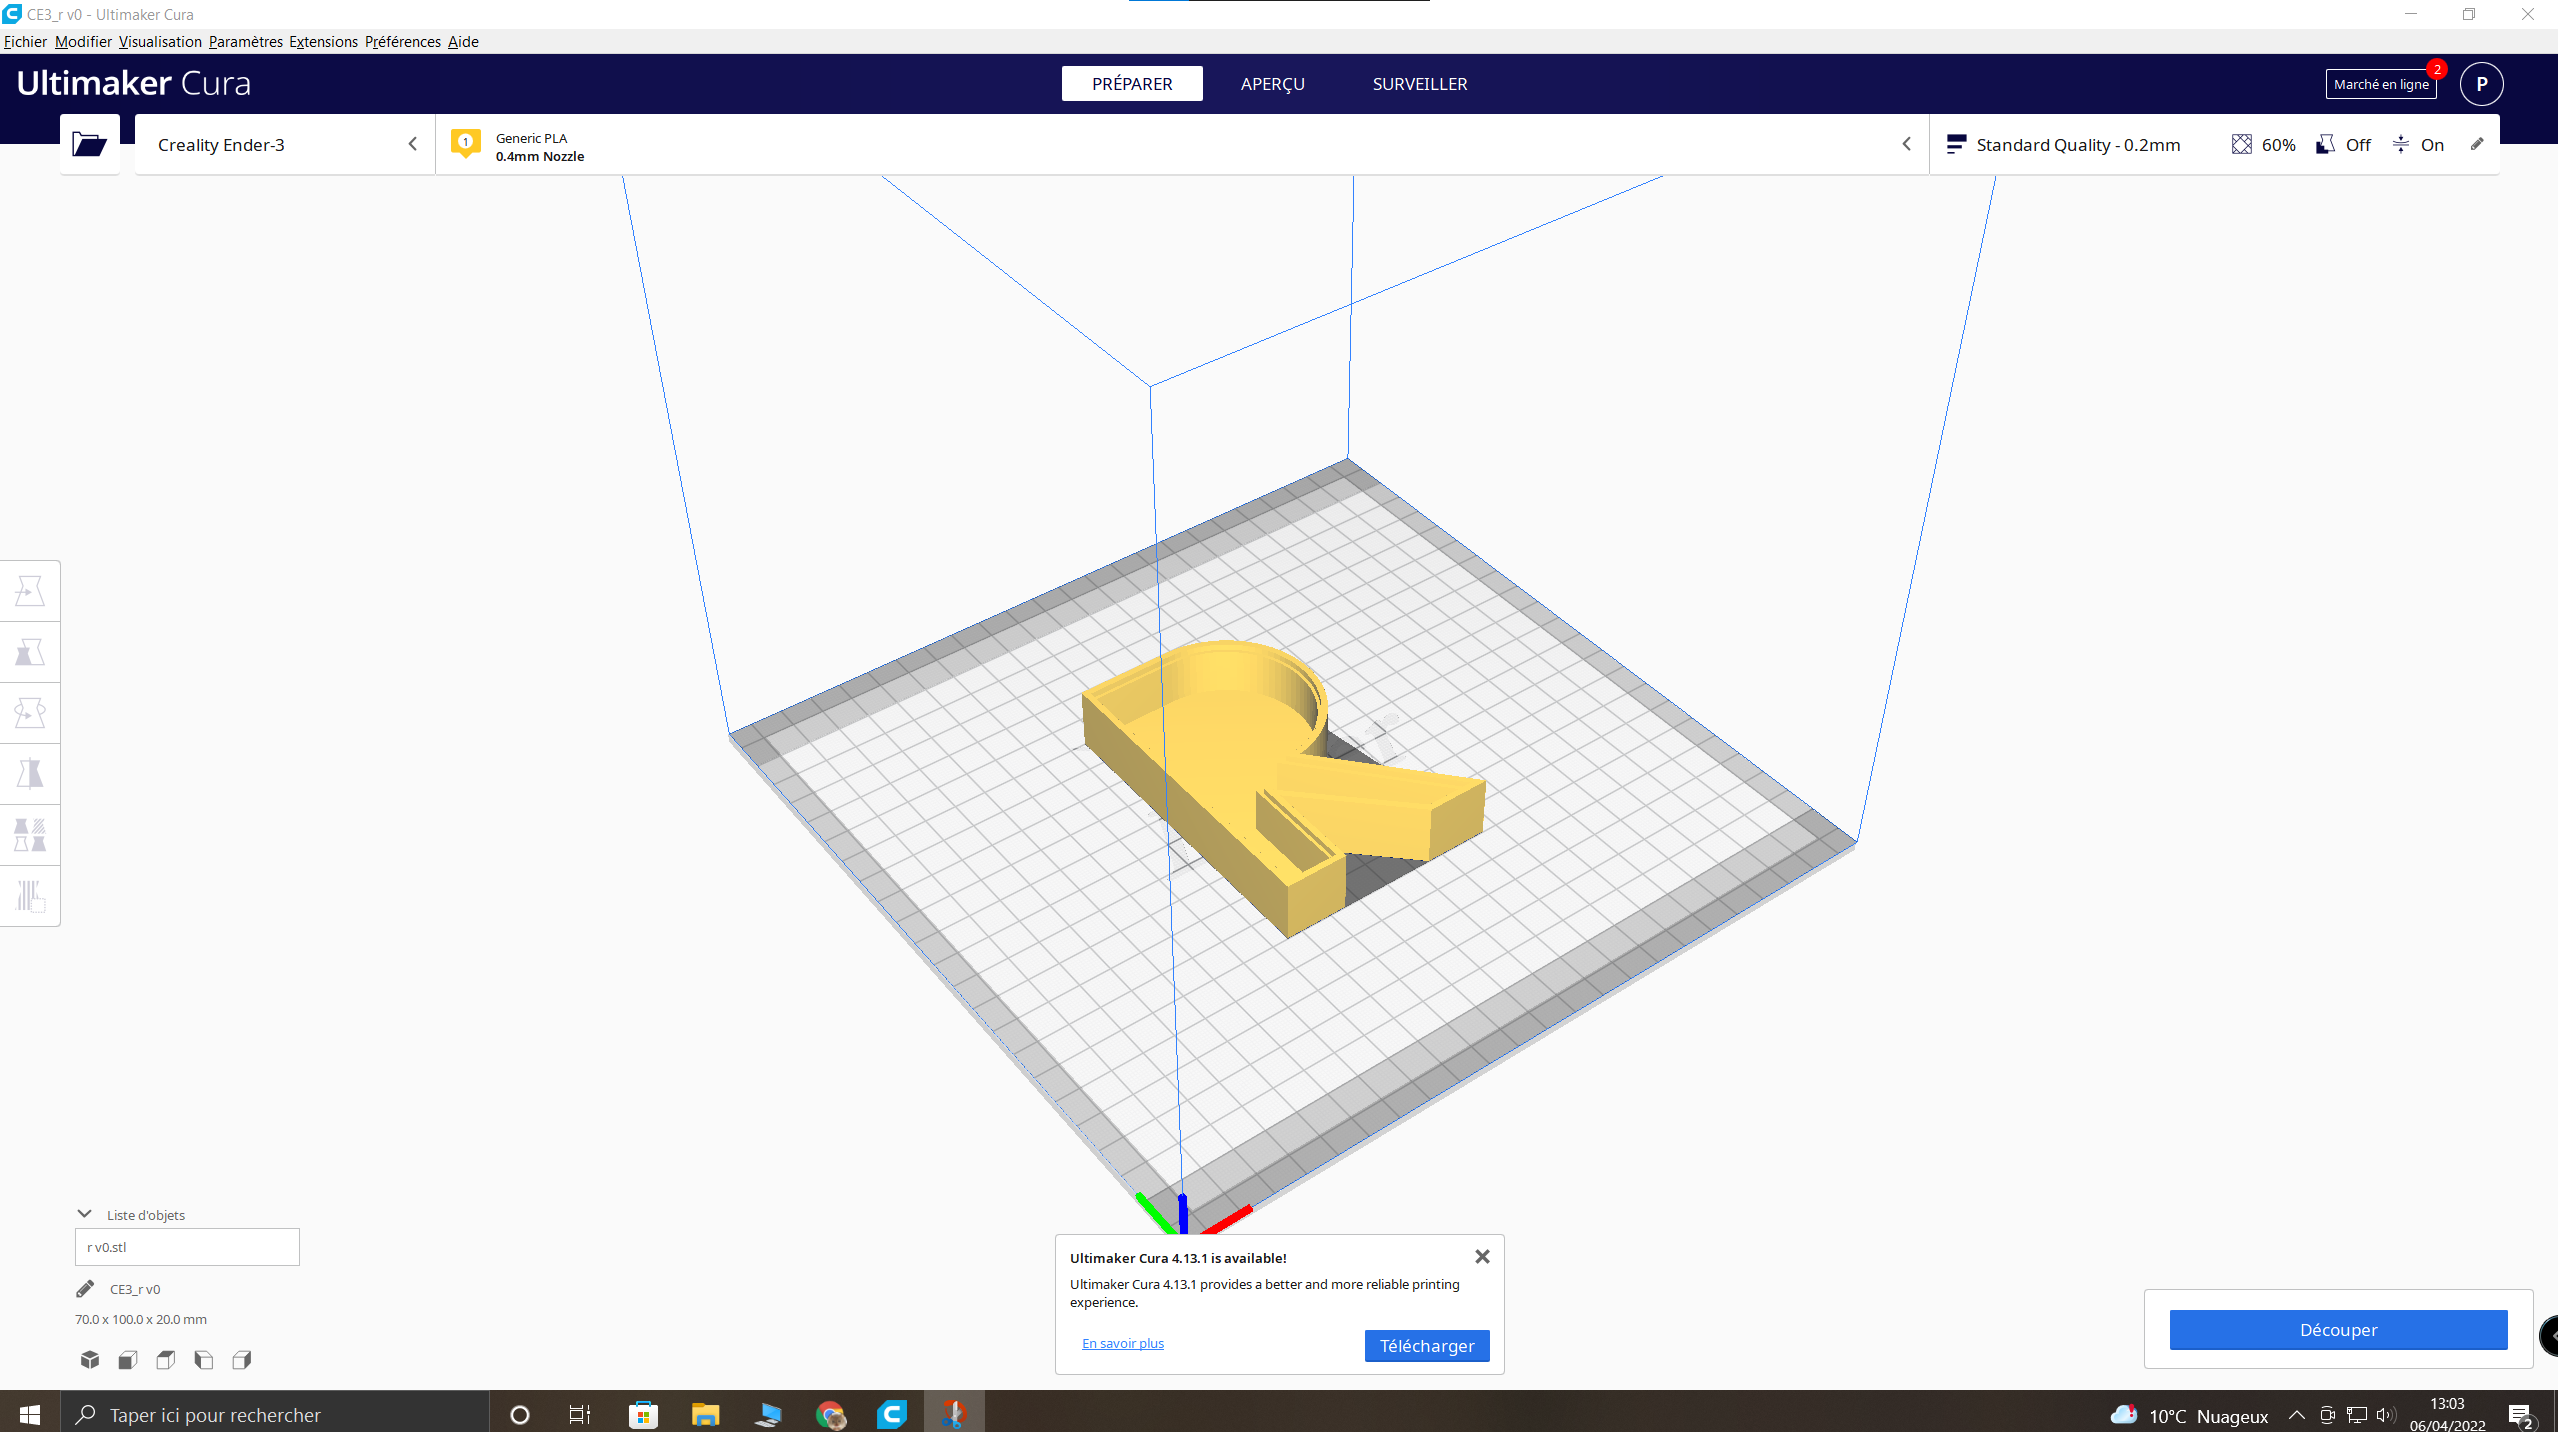
Task: Switch to left side view cube icon
Action: [204, 1360]
